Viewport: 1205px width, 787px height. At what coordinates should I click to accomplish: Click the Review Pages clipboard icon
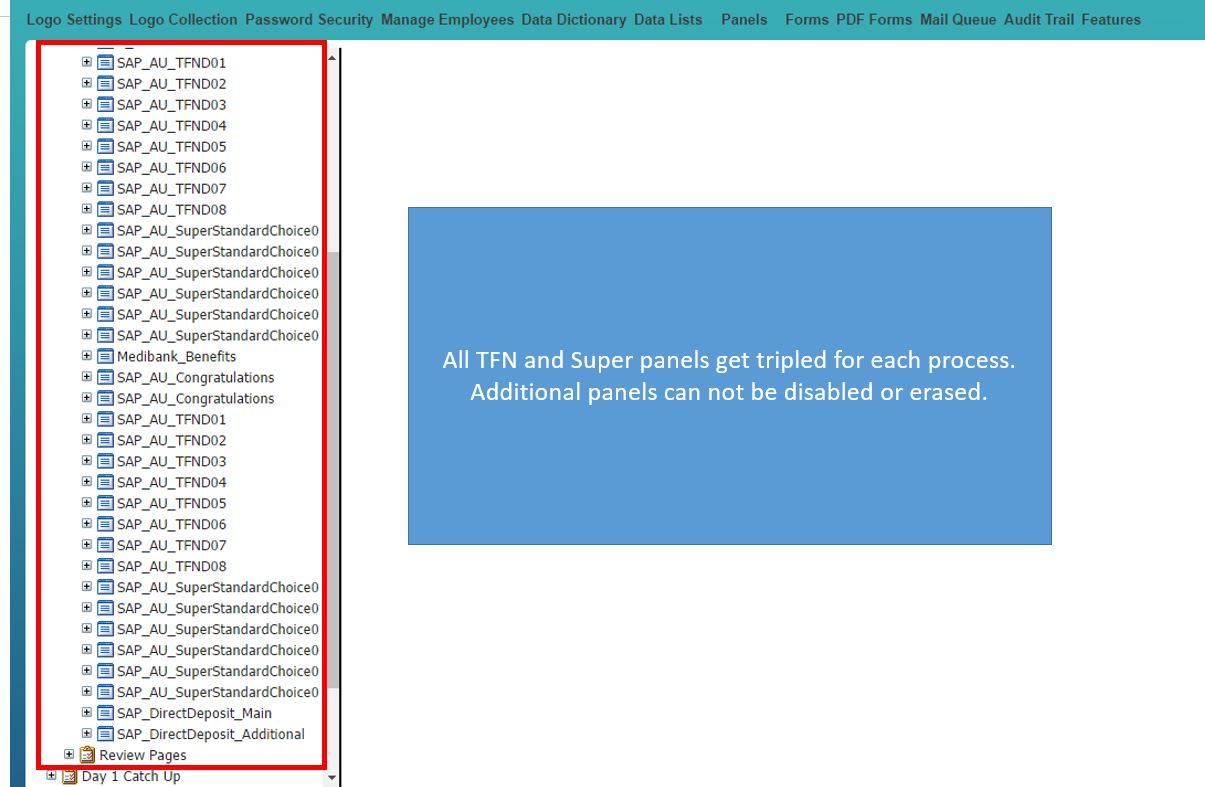(87, 755)
